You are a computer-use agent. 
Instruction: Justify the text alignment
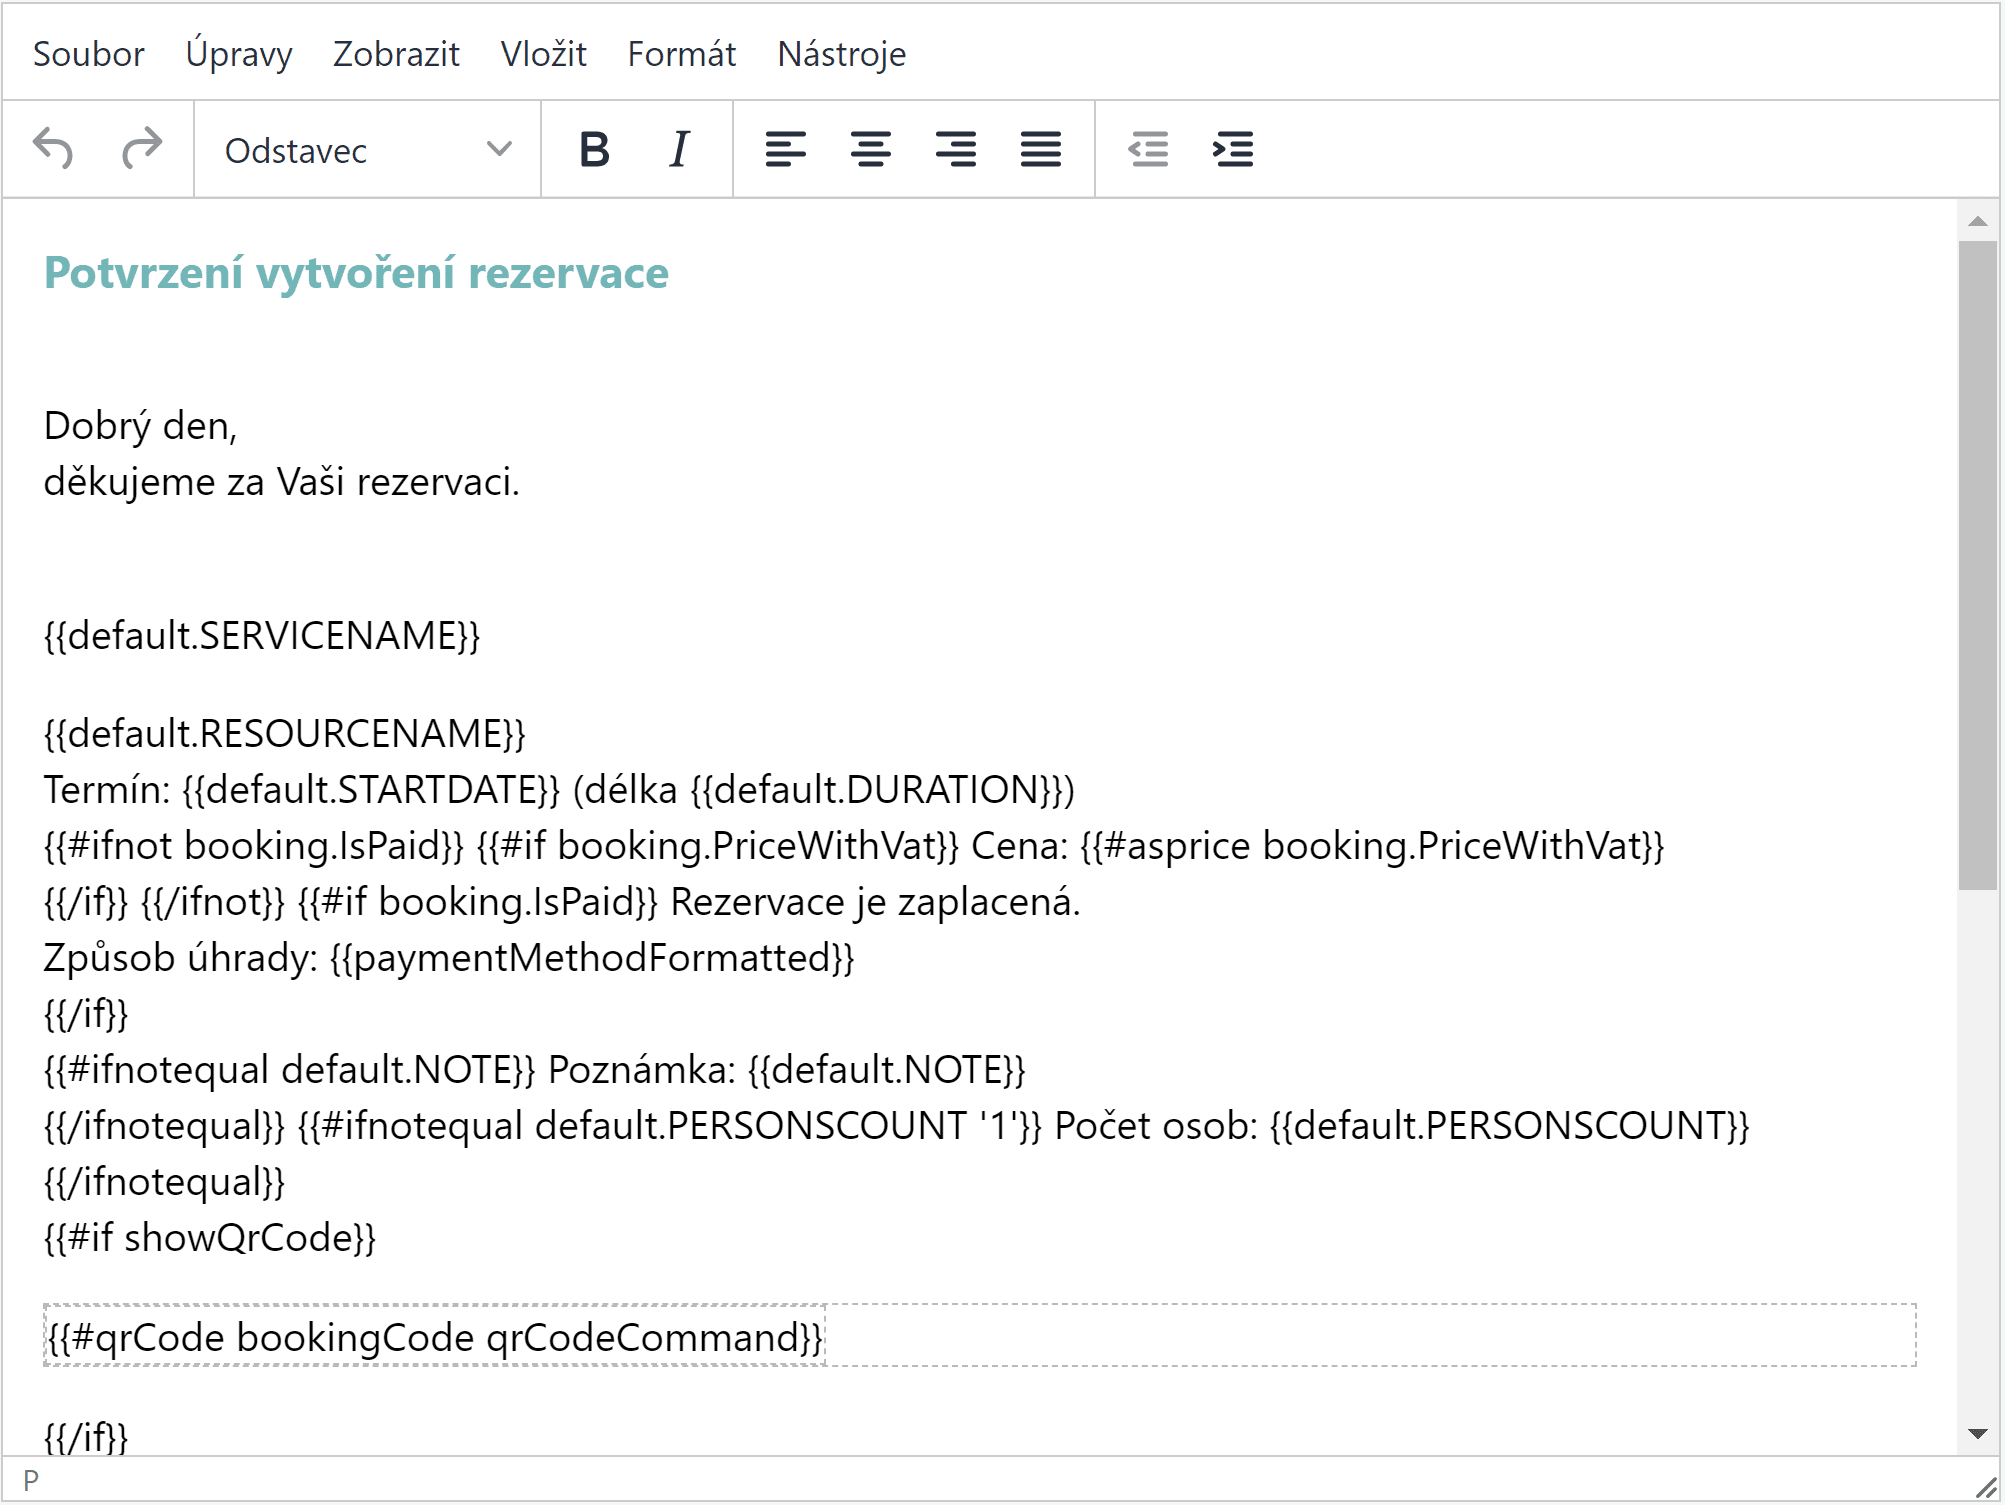(1040, 150)
